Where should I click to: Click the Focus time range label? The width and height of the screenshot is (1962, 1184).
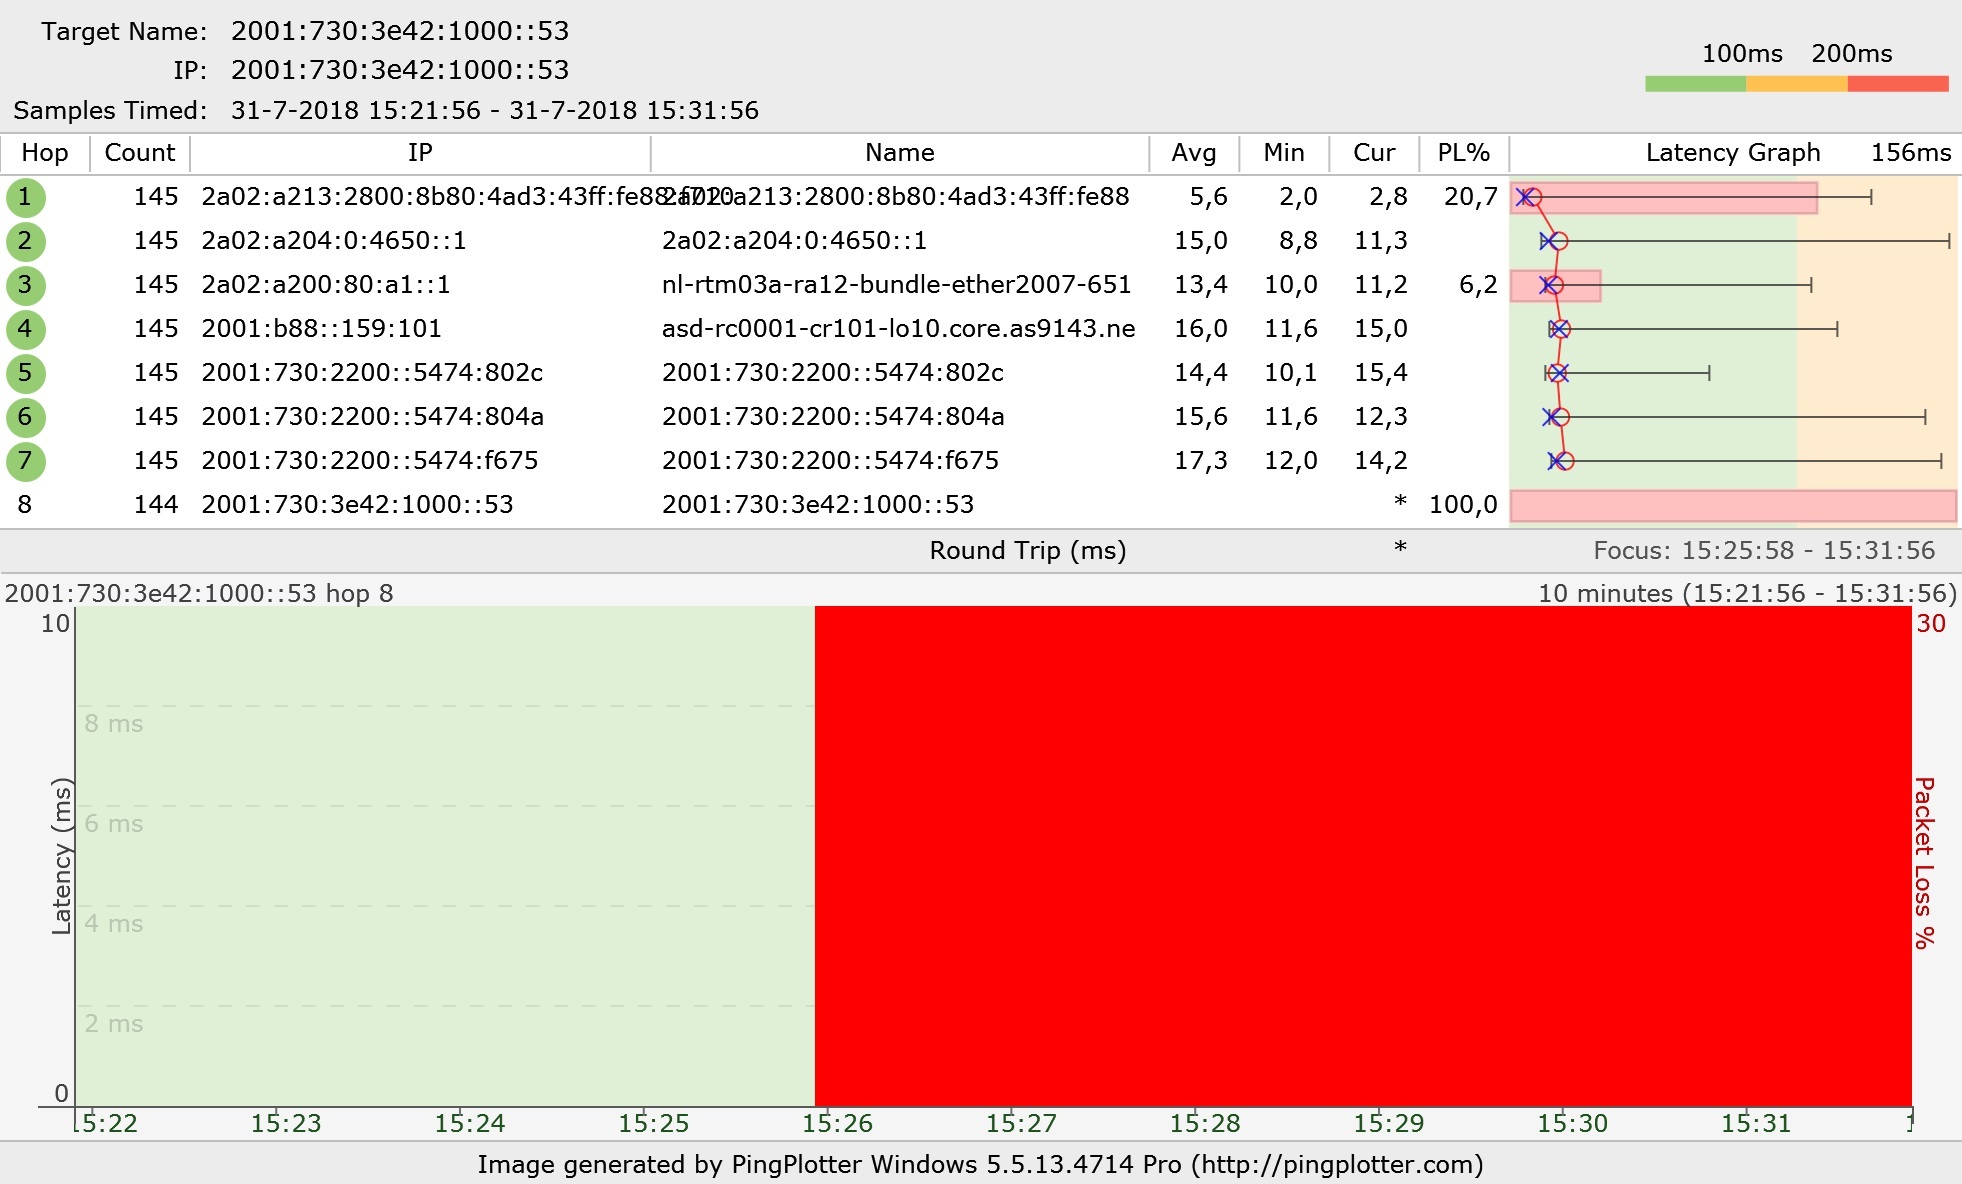pos(1763,551)
